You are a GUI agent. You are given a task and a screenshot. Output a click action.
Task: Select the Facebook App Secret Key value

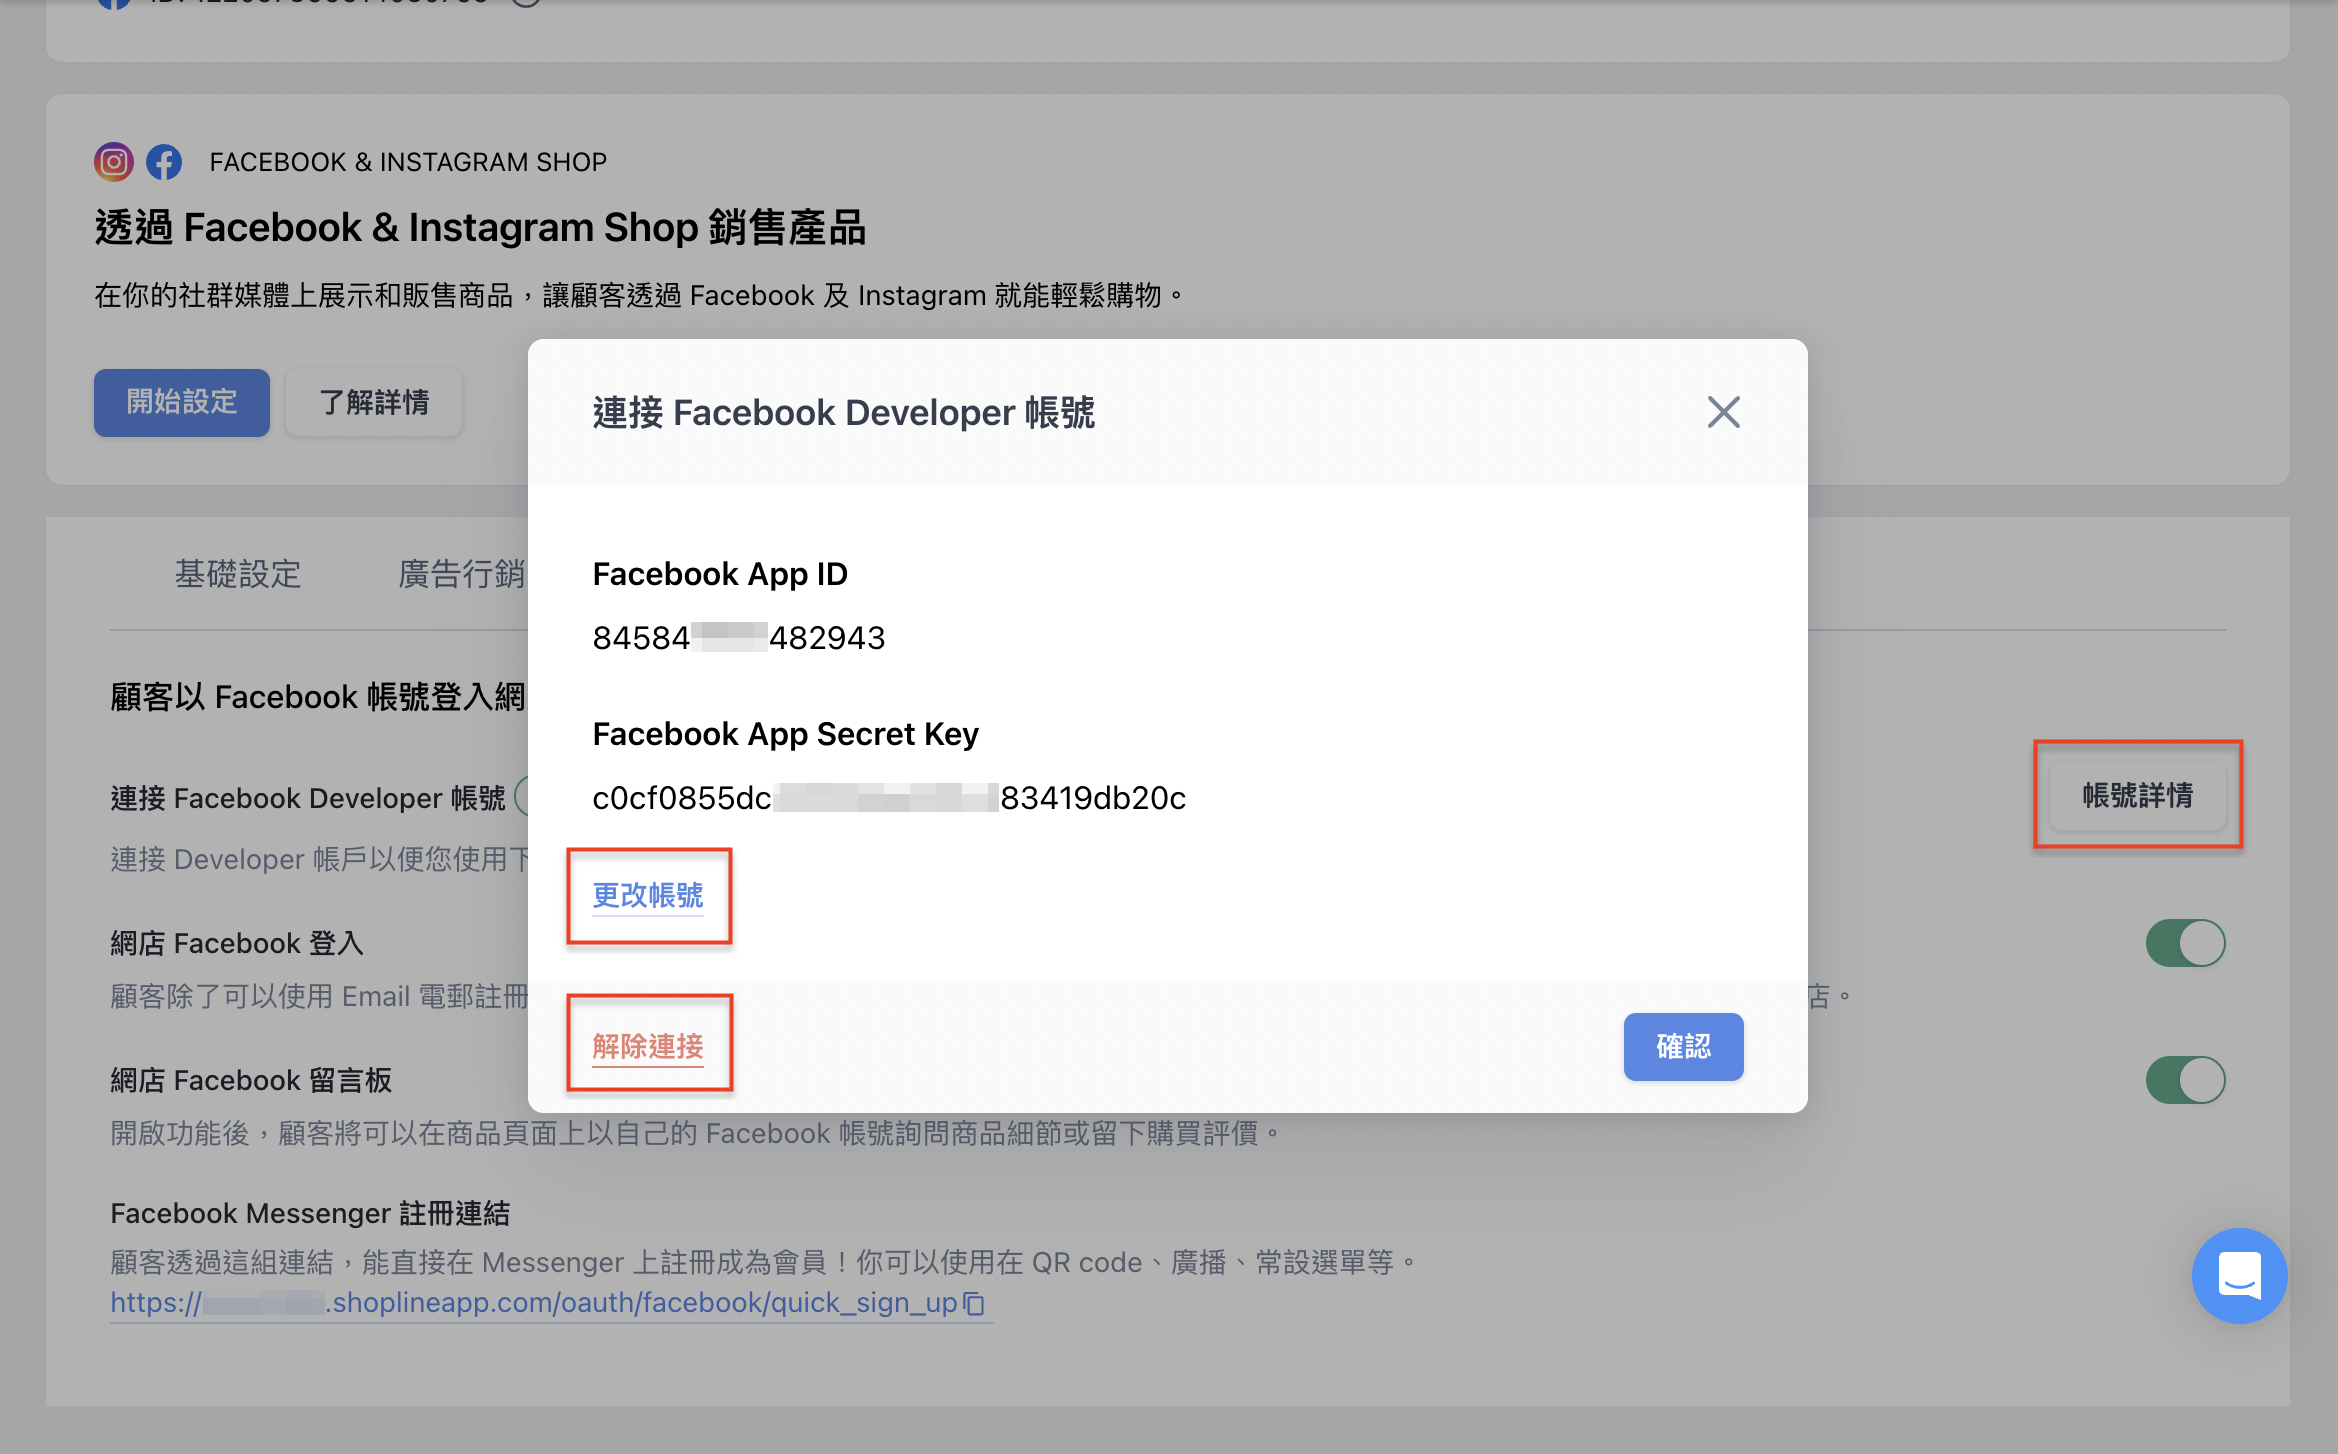[889, 798]
